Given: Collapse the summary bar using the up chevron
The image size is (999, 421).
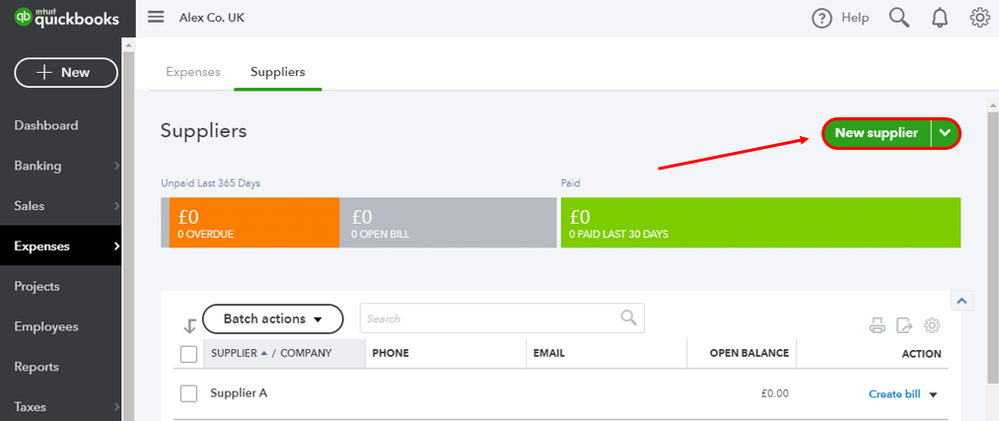Looking at the screenshot, I should tap(962, 301).
